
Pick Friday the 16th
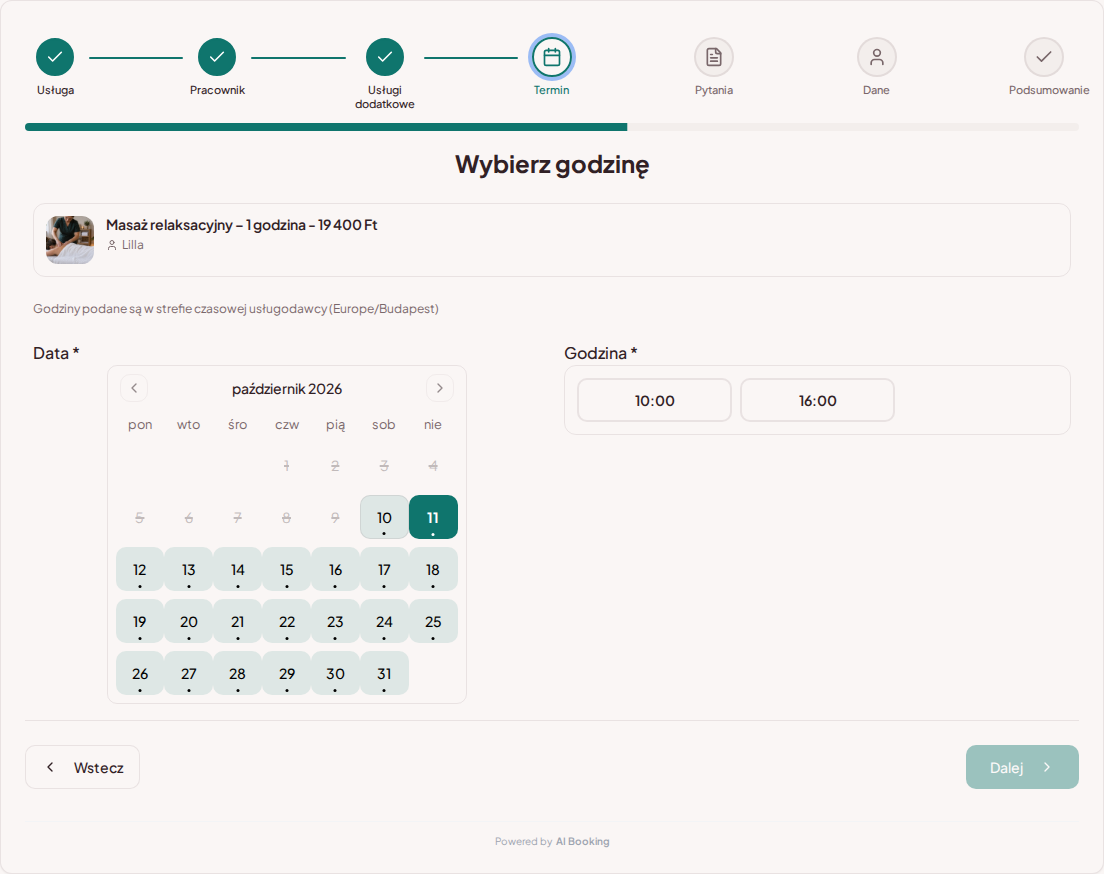tap(335, 570)
